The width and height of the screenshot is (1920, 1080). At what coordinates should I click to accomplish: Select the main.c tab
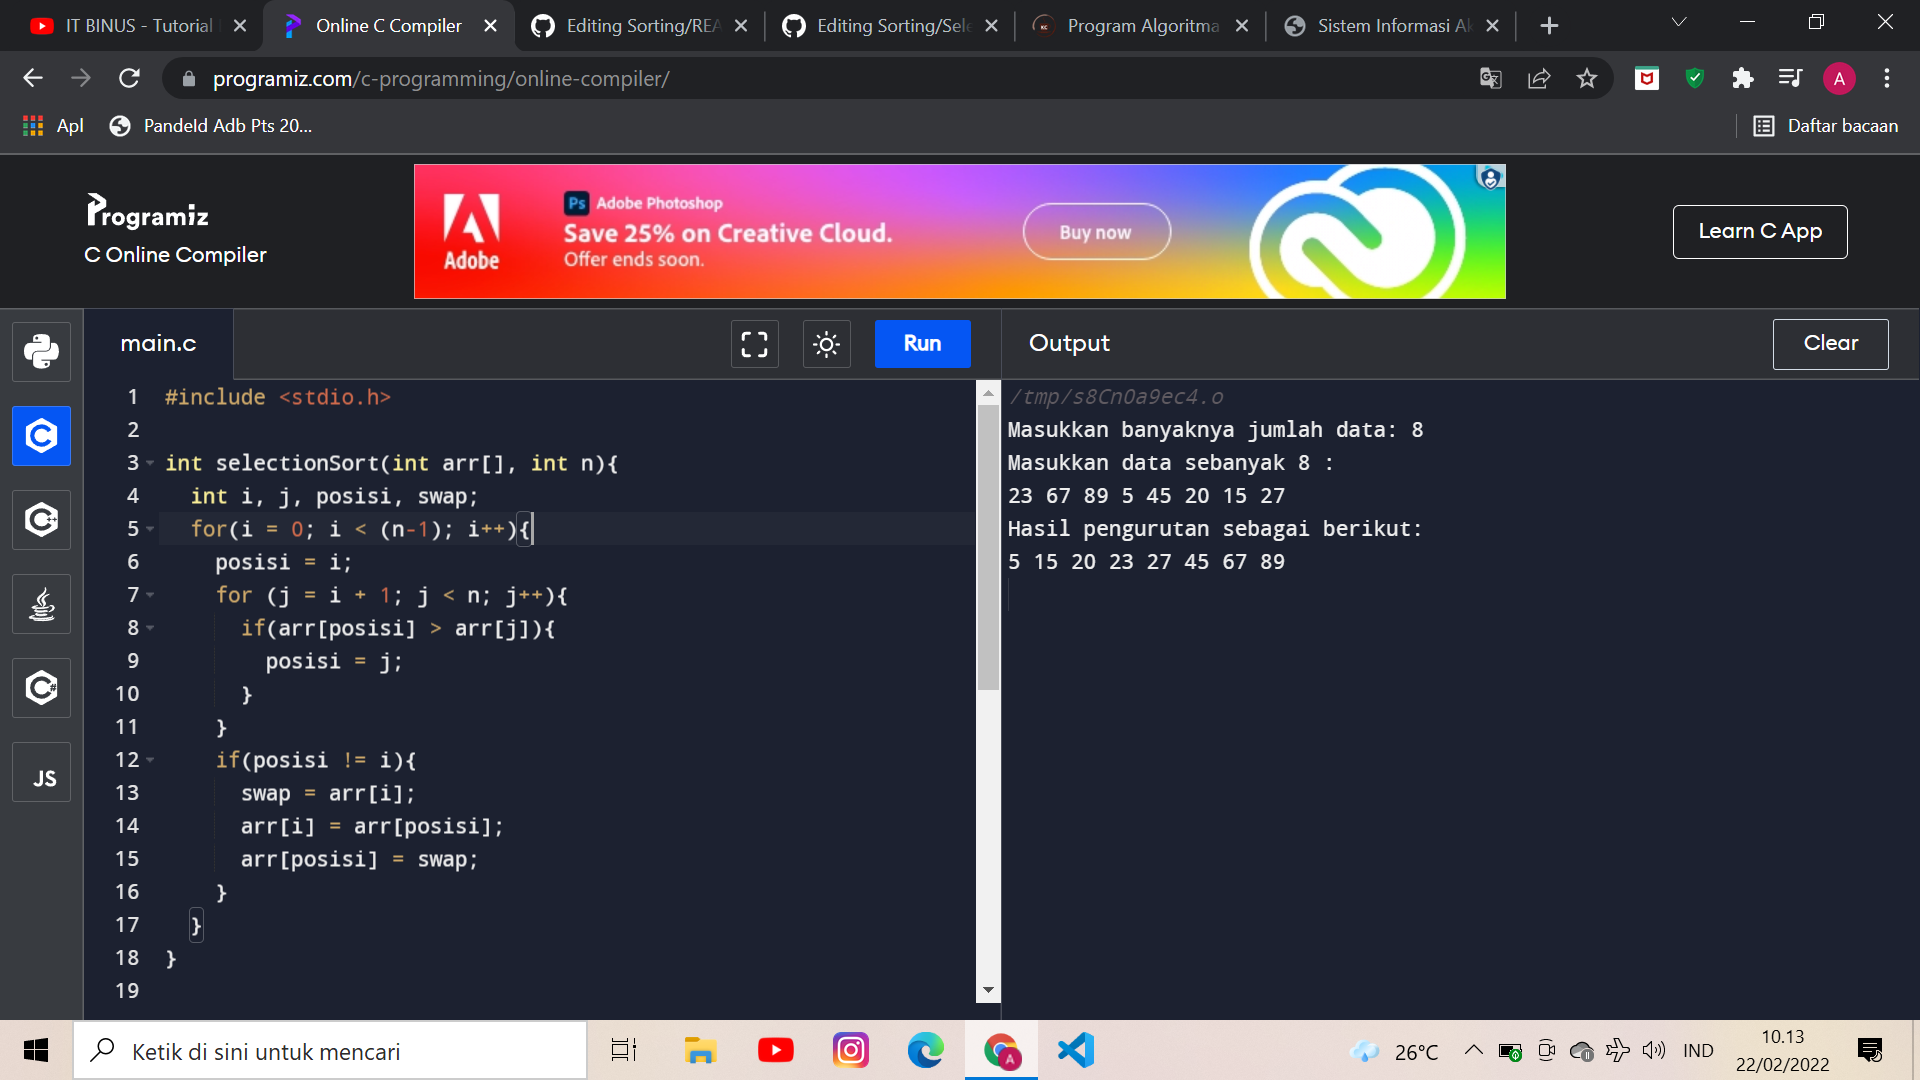[x=158, y=344]
